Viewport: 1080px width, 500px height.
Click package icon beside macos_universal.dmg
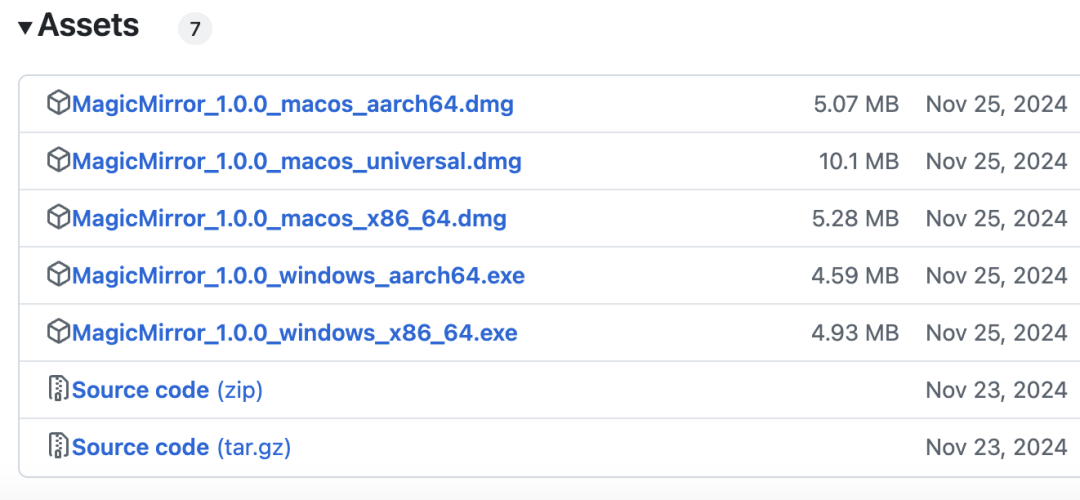(59, 160)
